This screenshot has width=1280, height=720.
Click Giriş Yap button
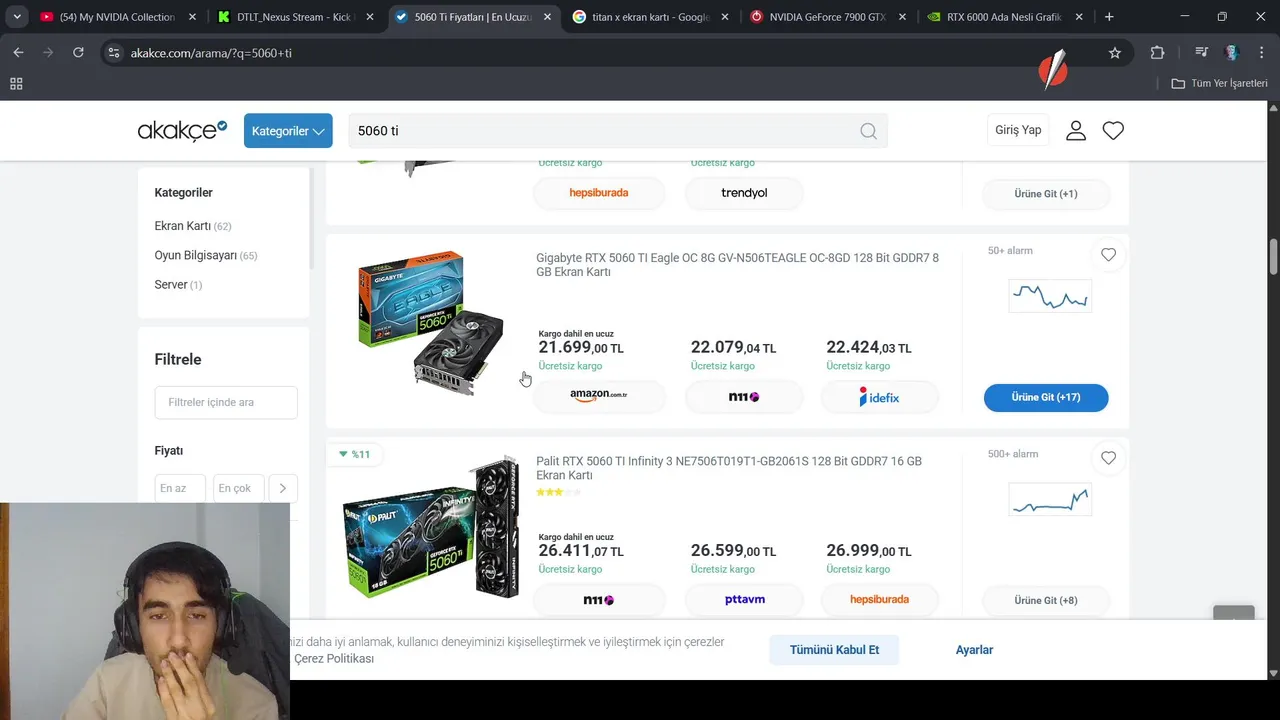[x=1018, y=130]
